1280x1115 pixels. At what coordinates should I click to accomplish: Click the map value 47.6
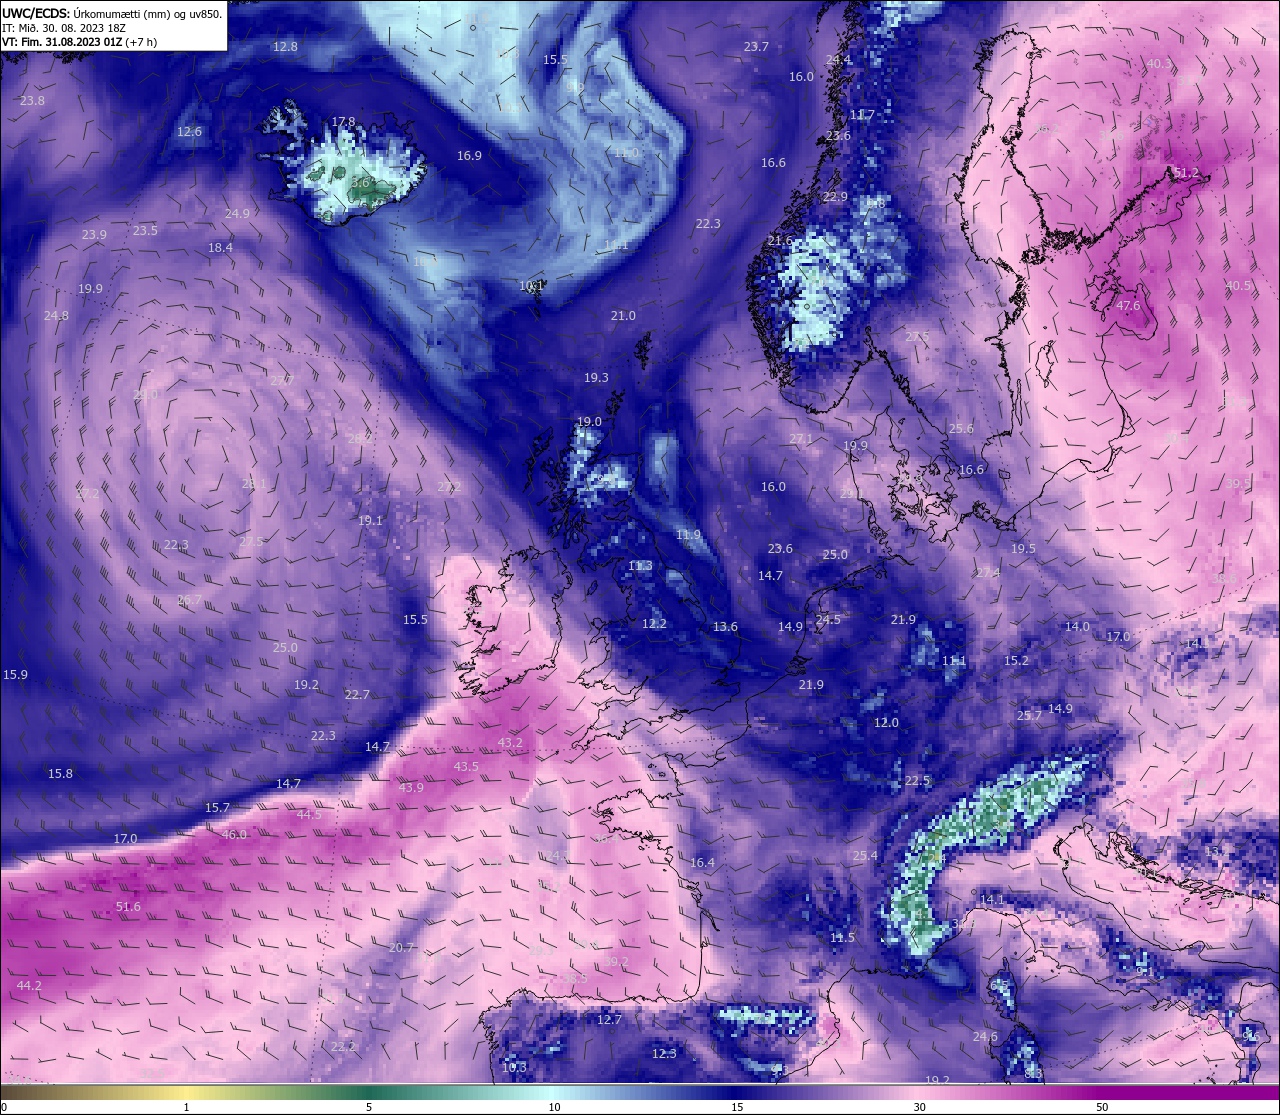coord(1128,306)
